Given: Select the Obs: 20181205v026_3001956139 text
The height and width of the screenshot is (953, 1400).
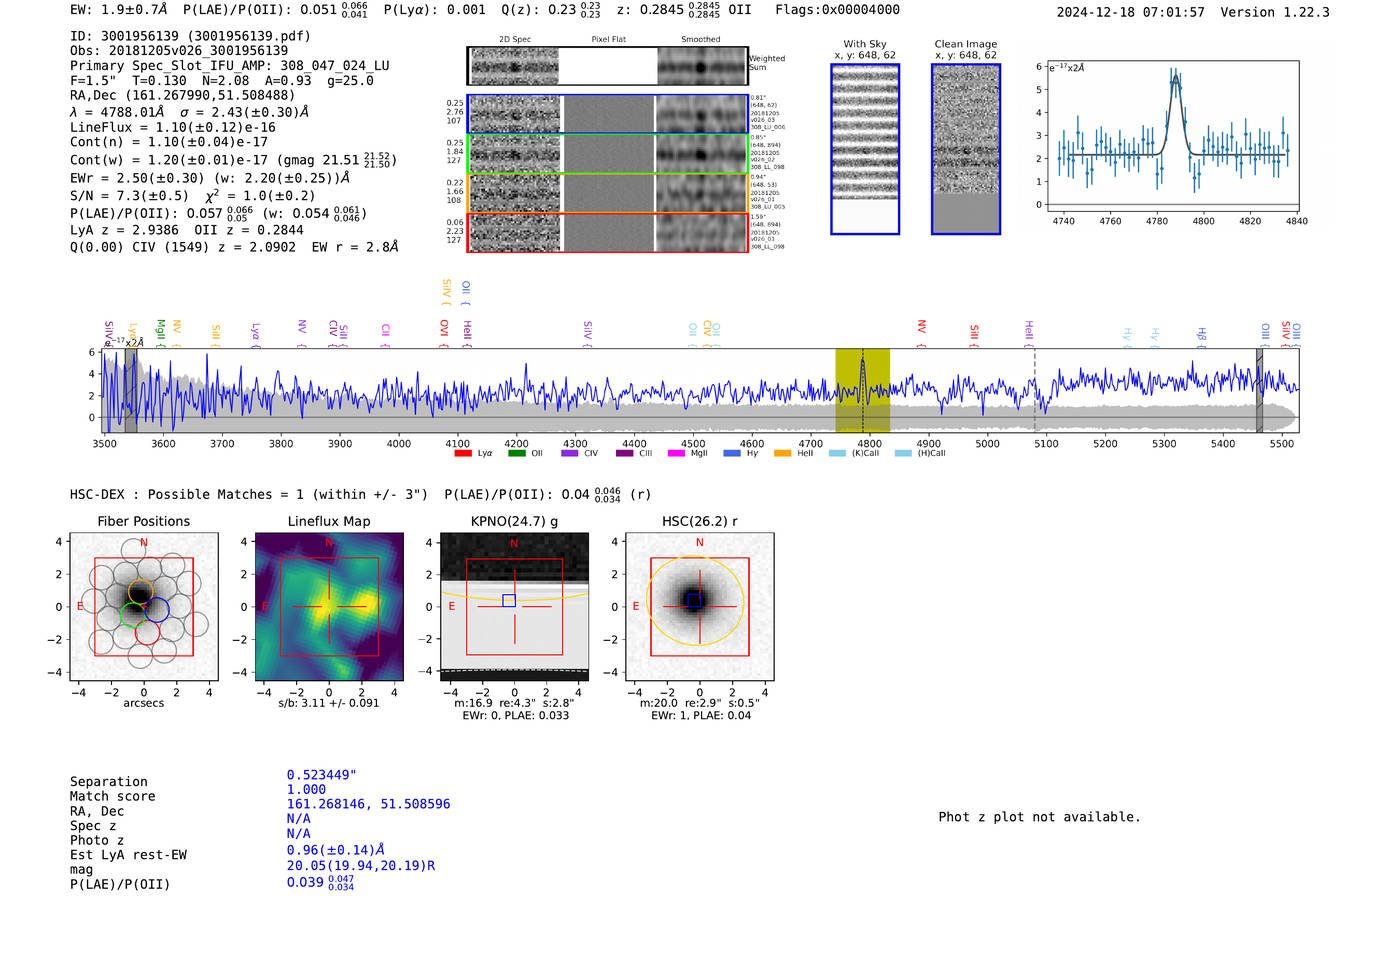Looking at the screenshot, I should tap(179, 51).
